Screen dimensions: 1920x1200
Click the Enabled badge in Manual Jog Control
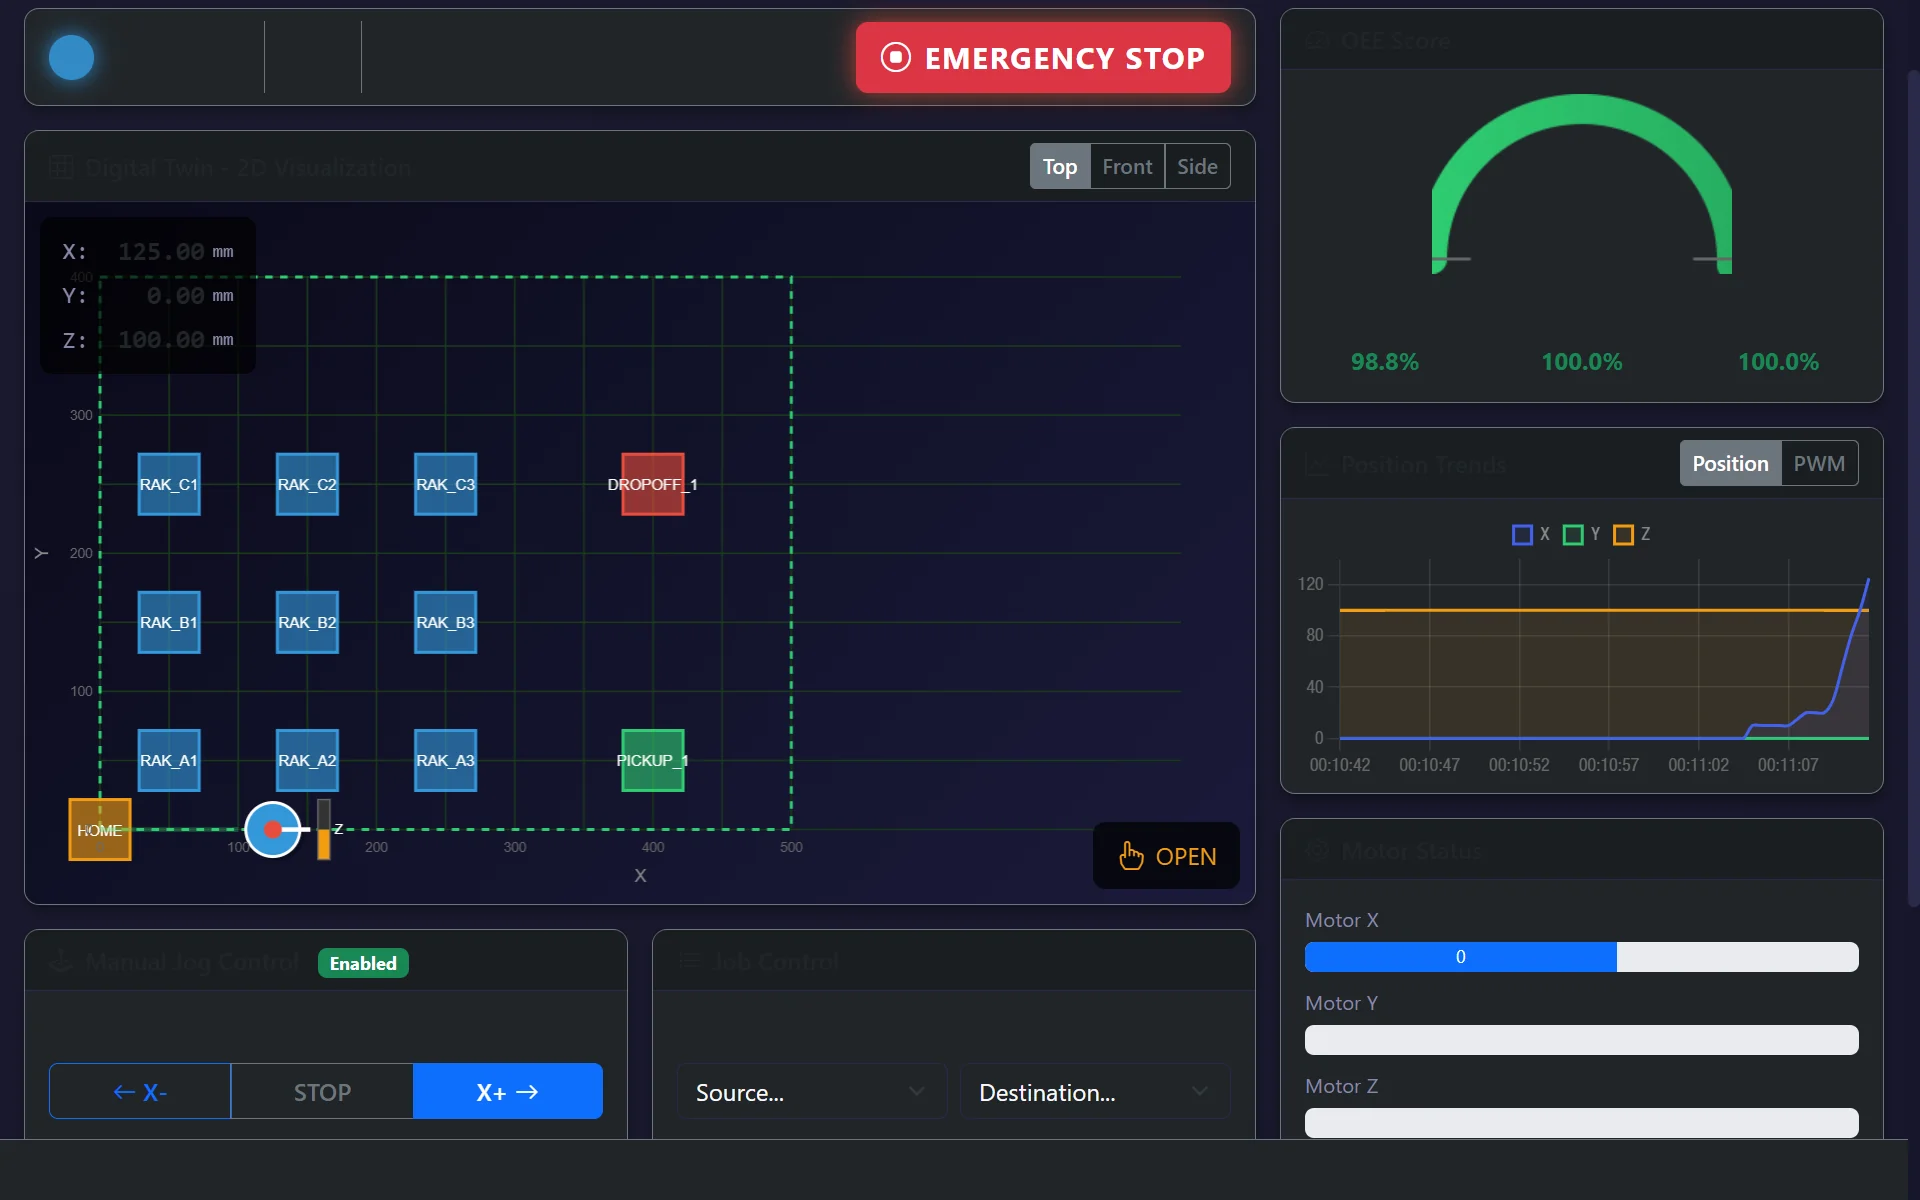363,963
